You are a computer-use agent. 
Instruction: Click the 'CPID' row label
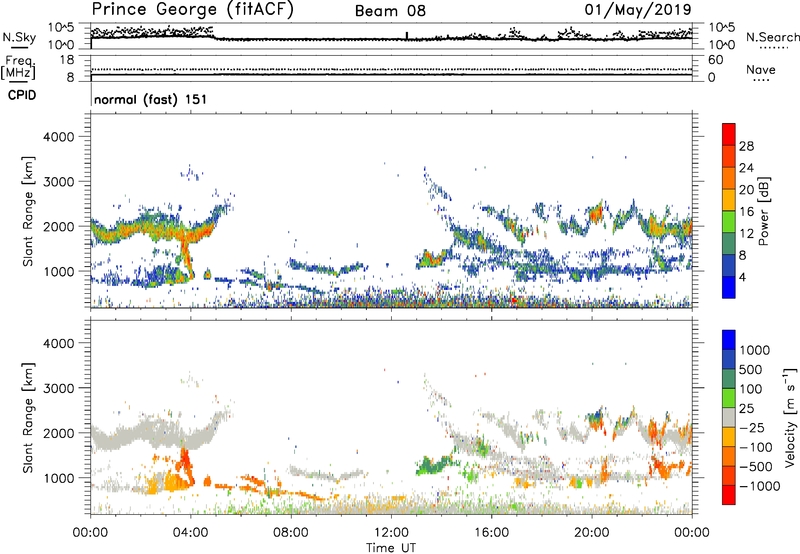tap(22, 95)
